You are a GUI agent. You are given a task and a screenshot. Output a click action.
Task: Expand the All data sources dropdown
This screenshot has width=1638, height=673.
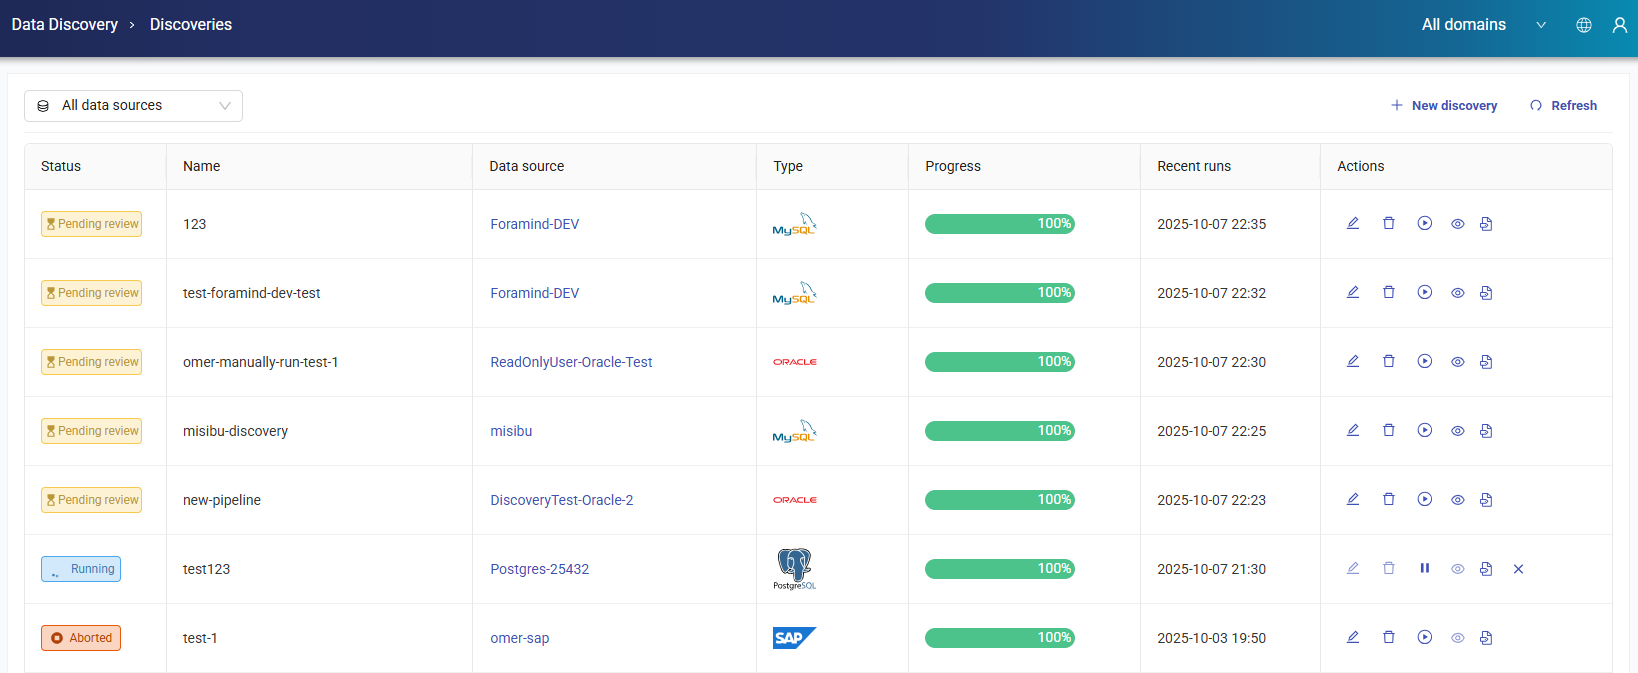[x=133, y=106]
